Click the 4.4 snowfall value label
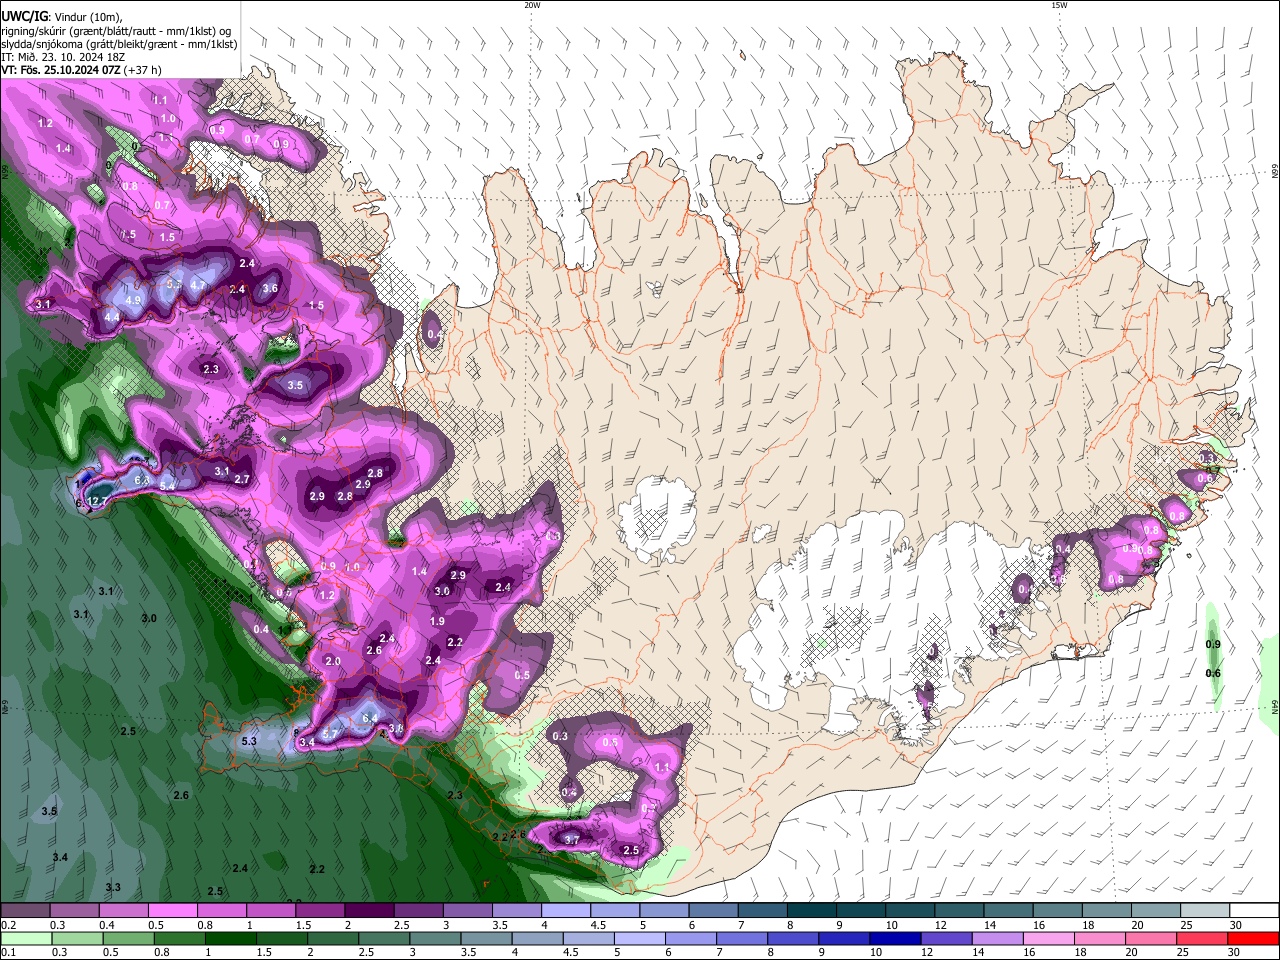This screenshot has height=960, width=1280. coord(112,317)
